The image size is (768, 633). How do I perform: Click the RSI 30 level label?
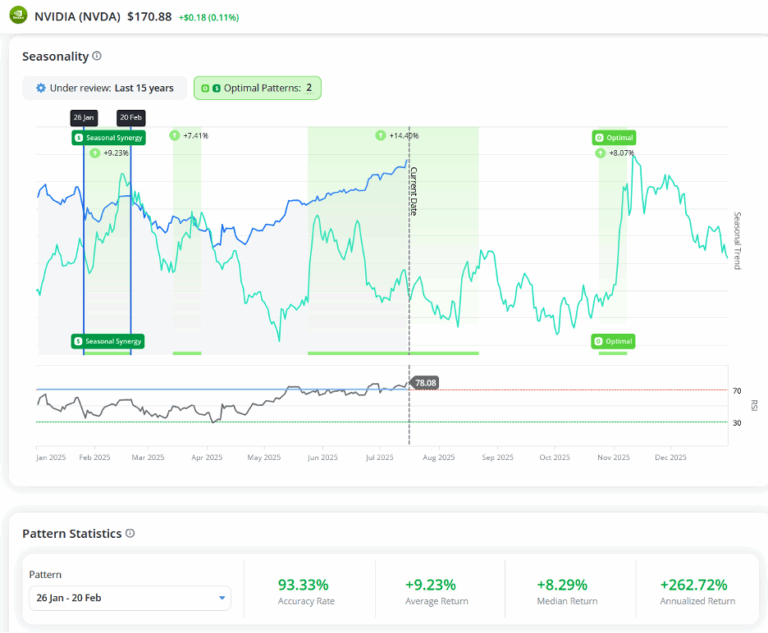click(737, 423)
